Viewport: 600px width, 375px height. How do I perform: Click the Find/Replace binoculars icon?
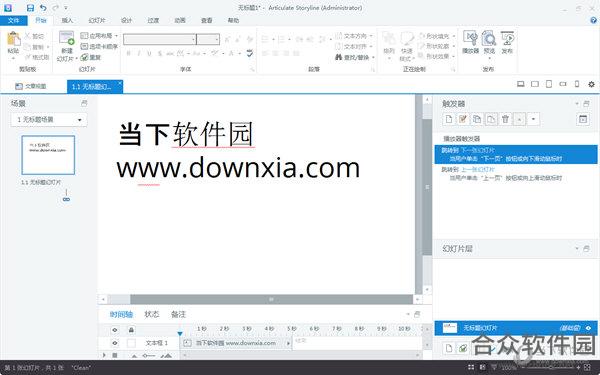coord(338,57)
